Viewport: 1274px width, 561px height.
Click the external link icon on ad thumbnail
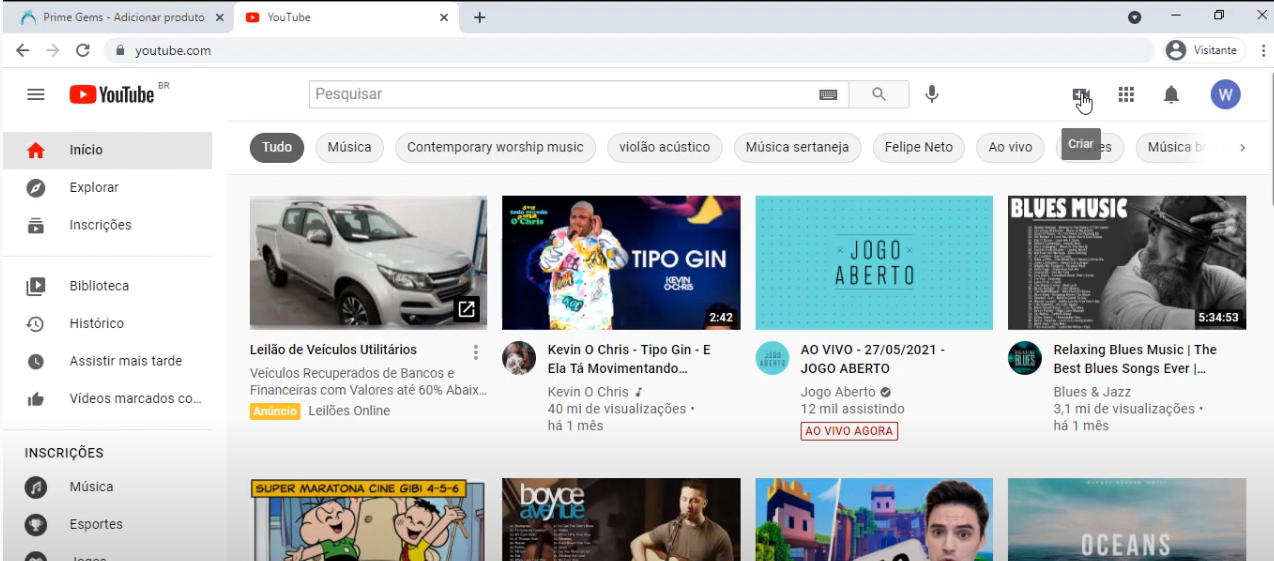click(466, 309)
